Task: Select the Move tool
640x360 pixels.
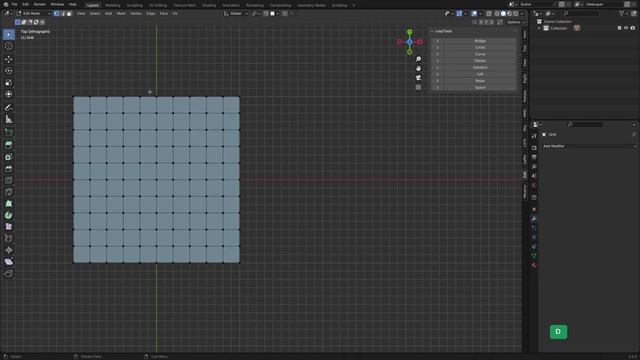Action: [9, 59]
